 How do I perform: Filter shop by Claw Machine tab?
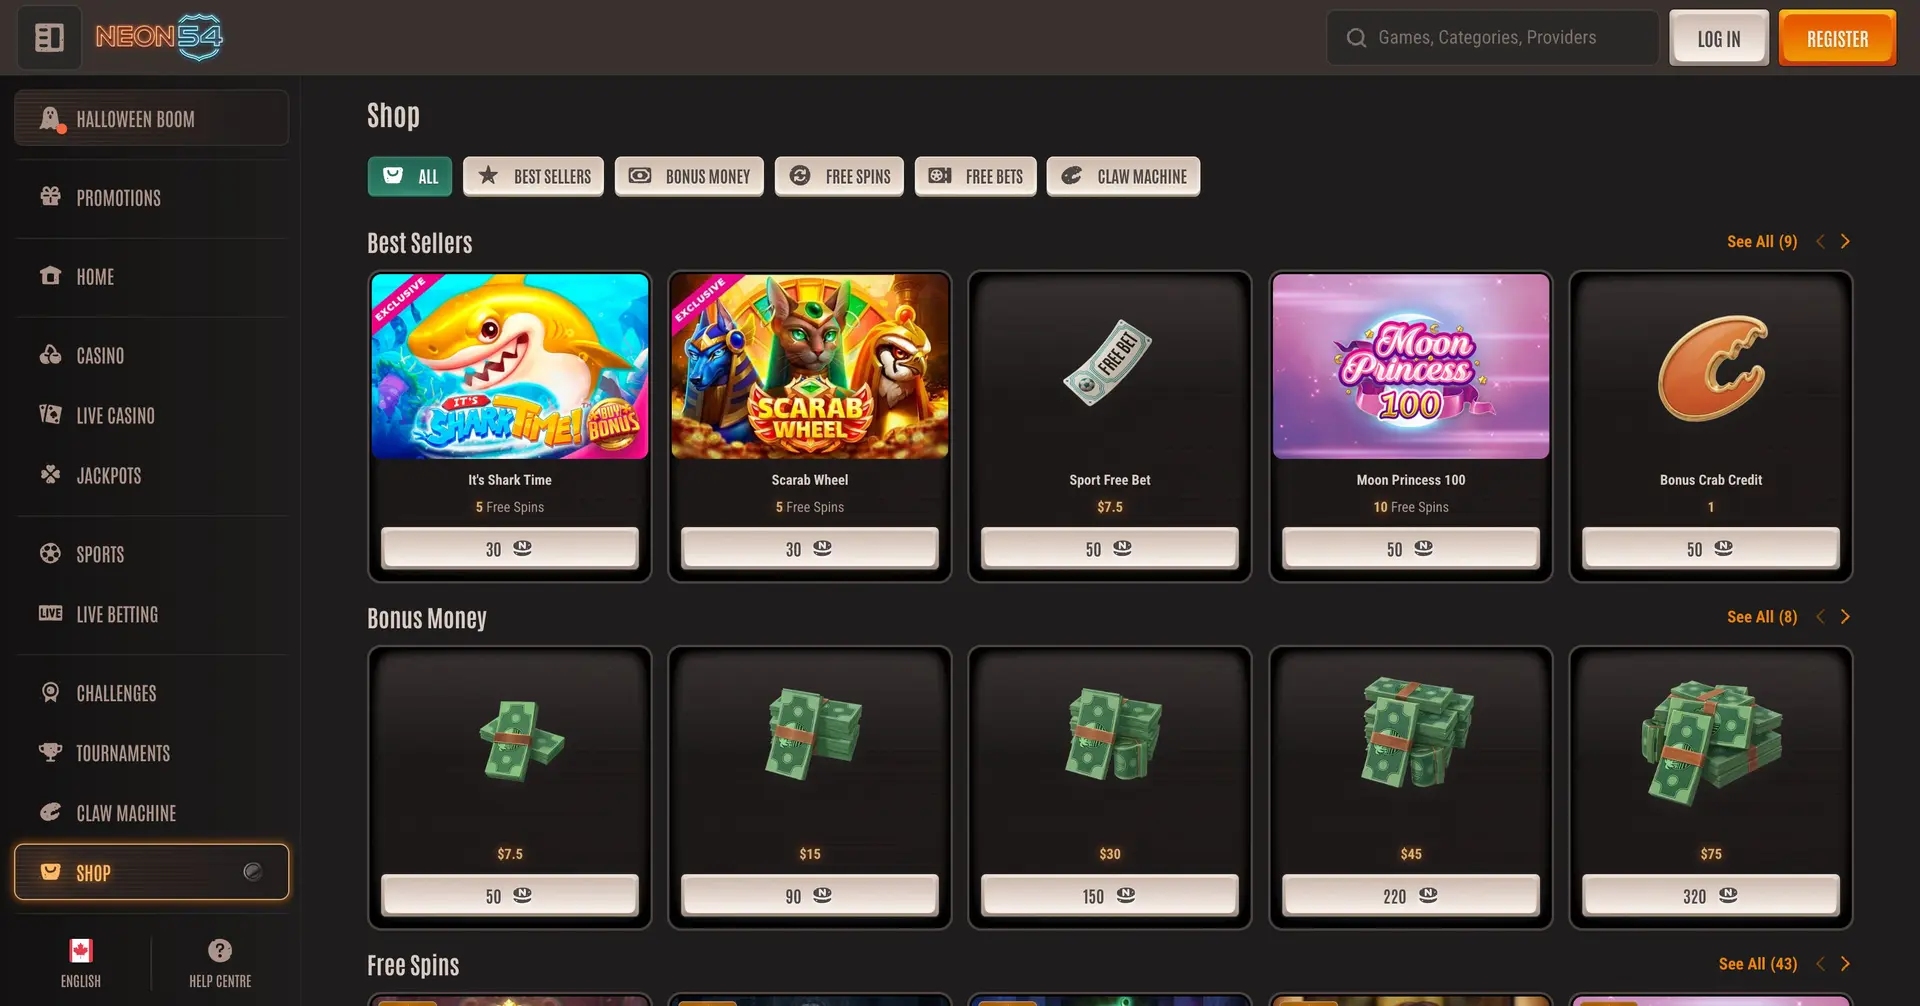point(1123,176)
